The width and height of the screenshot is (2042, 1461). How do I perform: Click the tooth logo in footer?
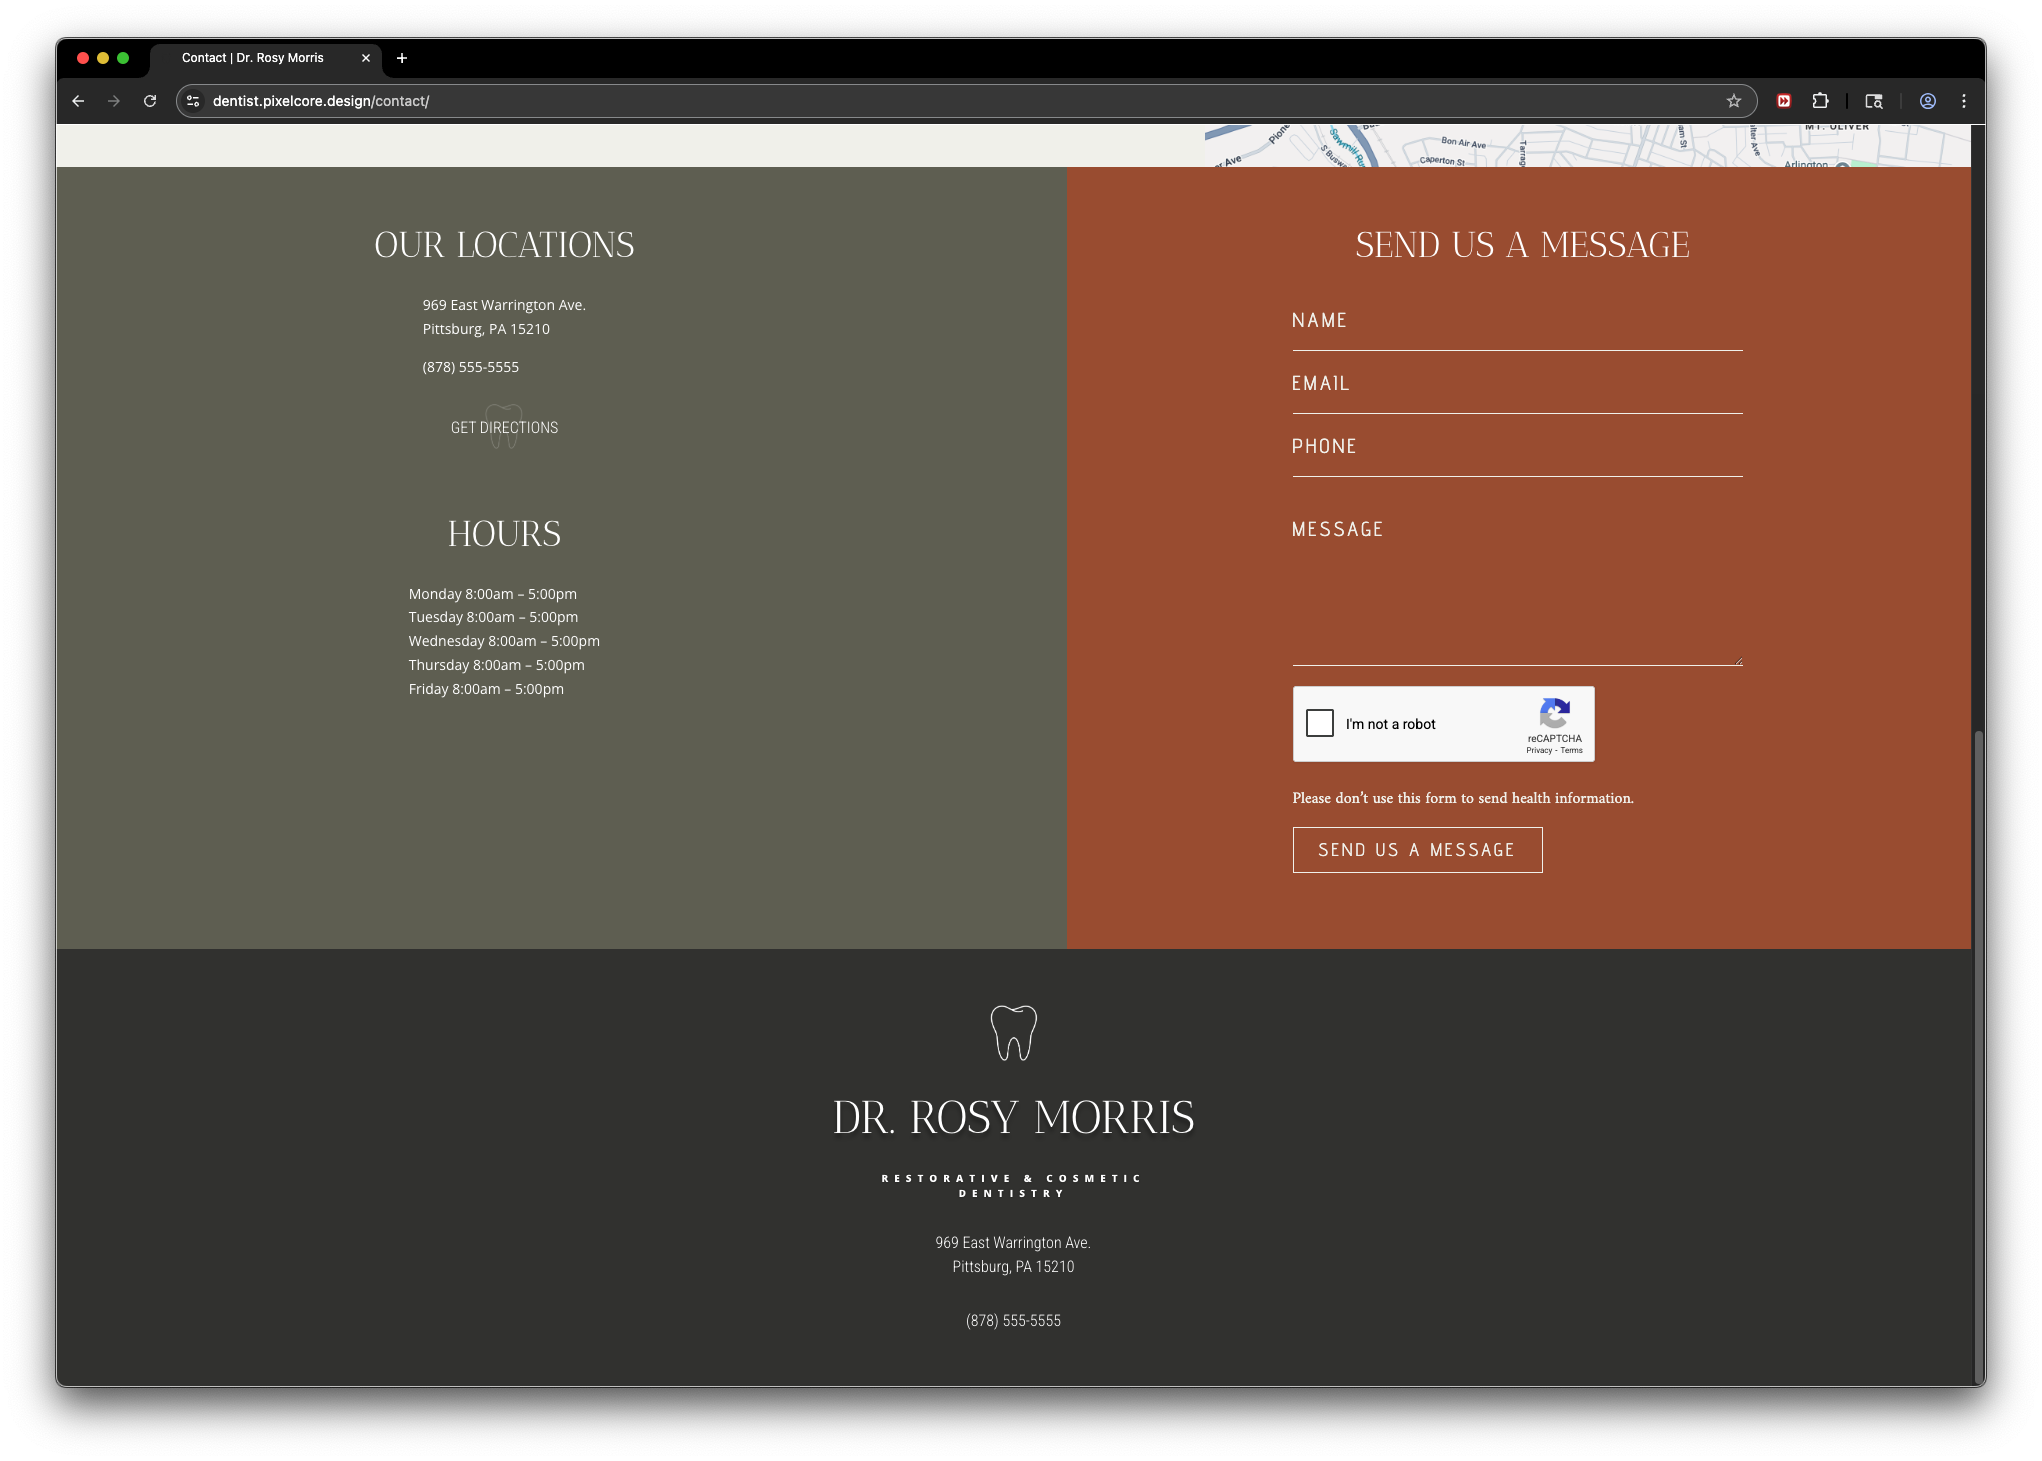[1013, 1032]
